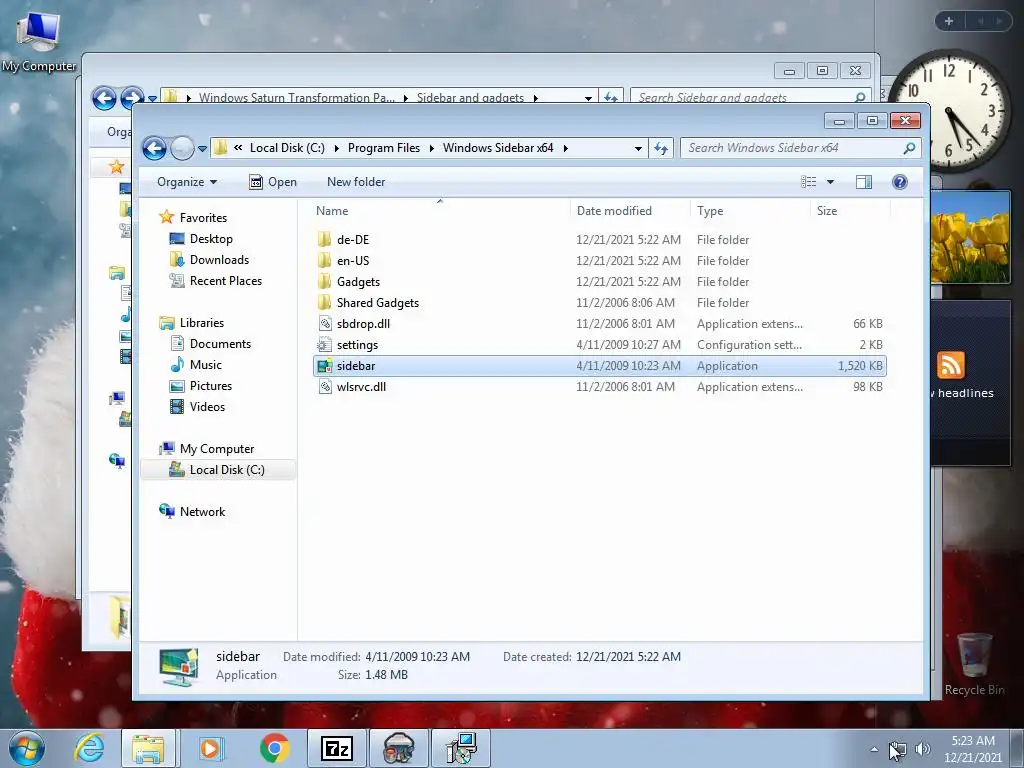Open the Organize menu
The width and height of the screenshot is (1024, 768).
pyautogui.click(x=187, y=182)
